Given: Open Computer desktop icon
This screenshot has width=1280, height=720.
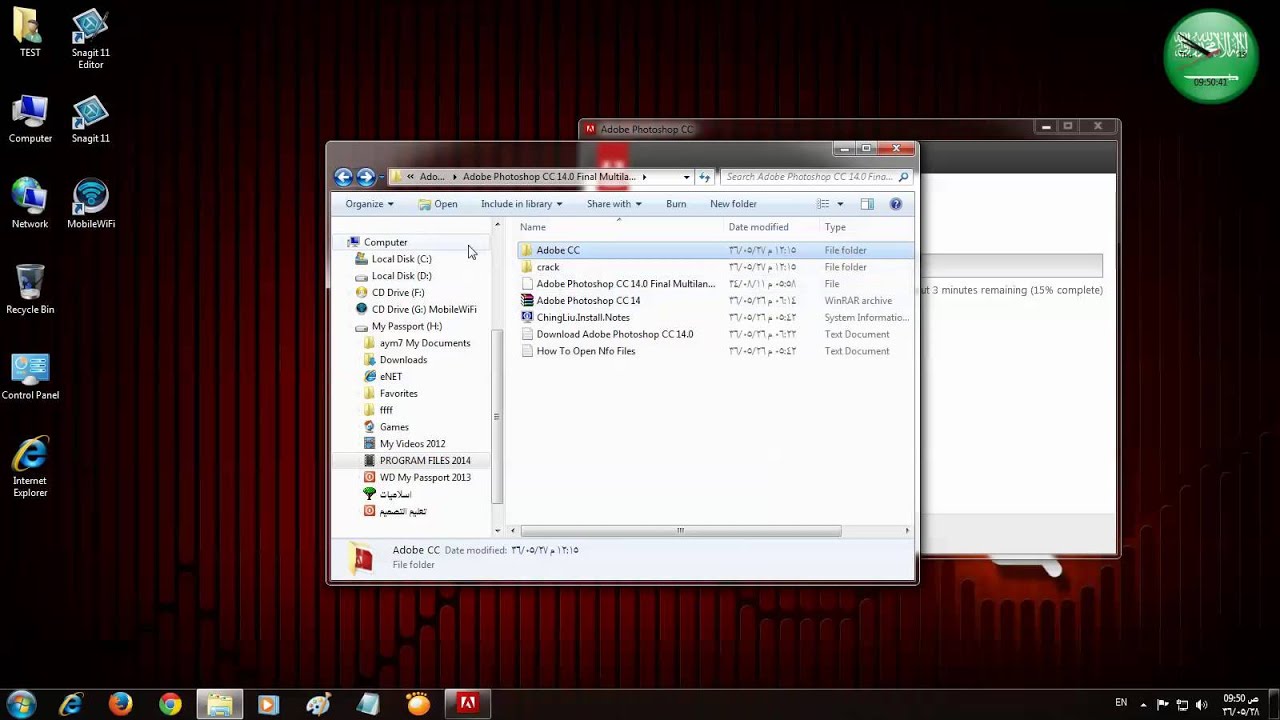Looking at the screenshot, I should coord(30,119).
